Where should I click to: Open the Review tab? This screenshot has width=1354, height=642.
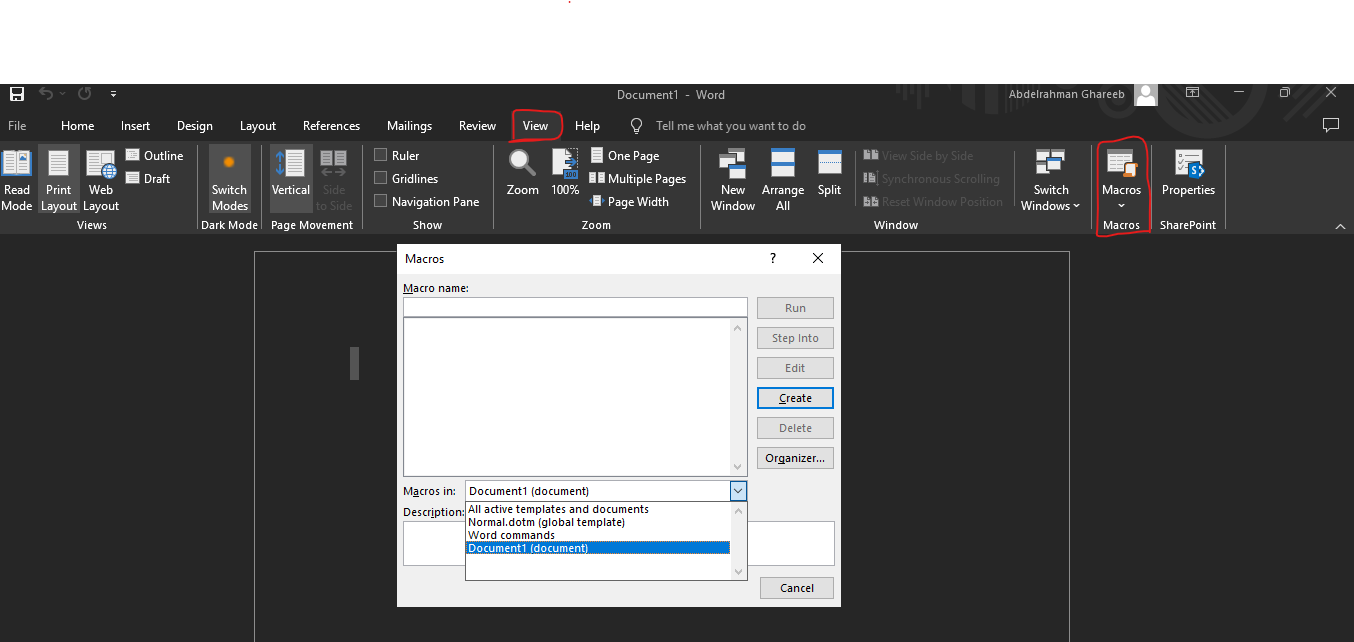(x=477, y=126)
